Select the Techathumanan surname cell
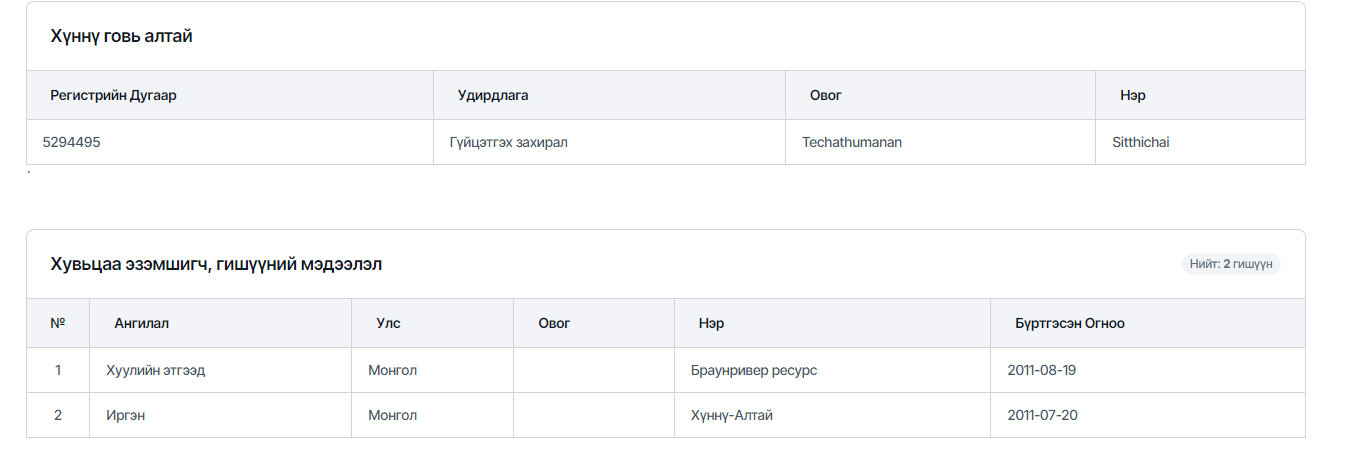Viewport: 1356px width, 454px height. (852, 142)
